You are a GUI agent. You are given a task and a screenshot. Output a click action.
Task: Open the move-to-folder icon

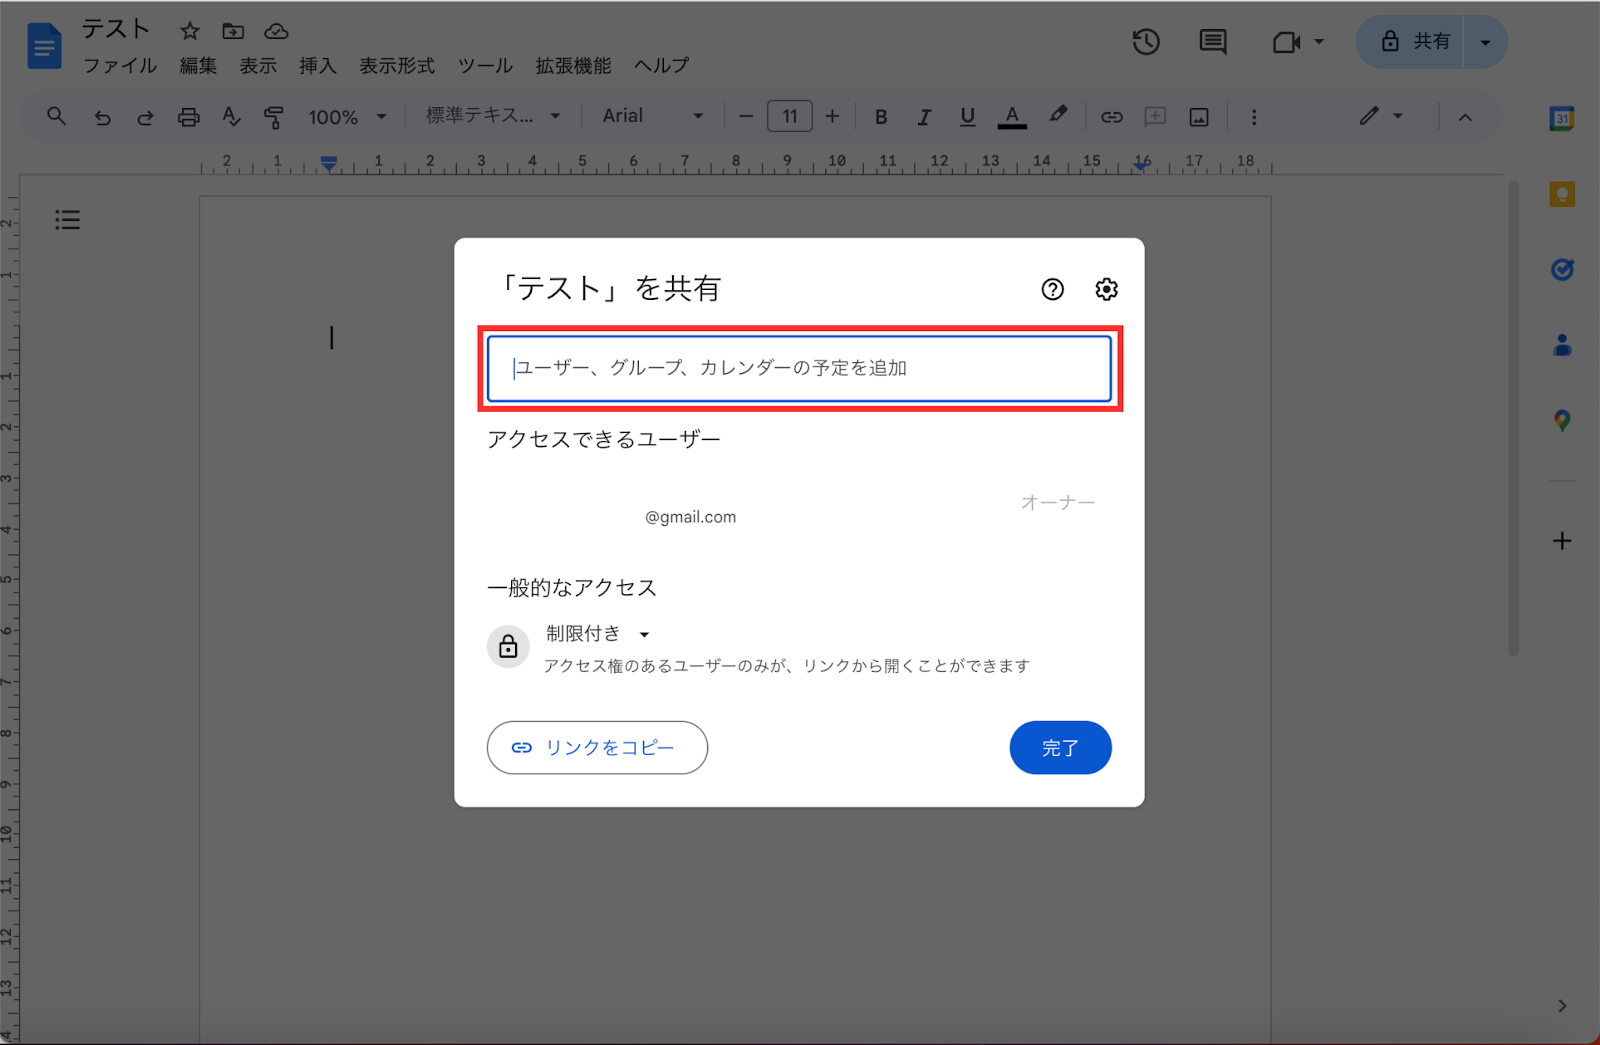(x=233, y=31)
